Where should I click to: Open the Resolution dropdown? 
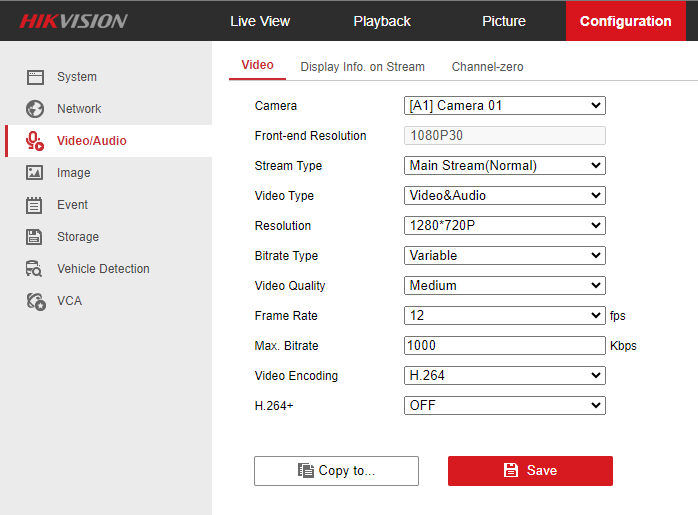tap(504, 225)
